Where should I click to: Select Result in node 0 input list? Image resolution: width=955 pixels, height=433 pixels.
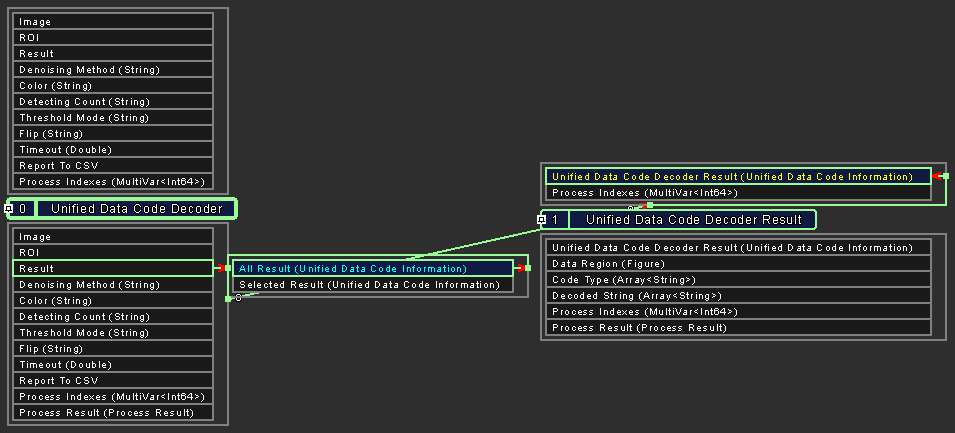pos(113,54)
